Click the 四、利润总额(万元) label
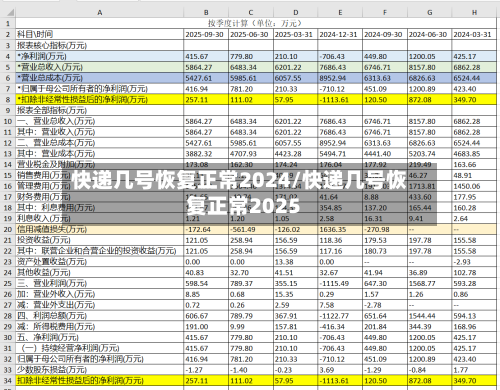Image resolution: width=500 pixels, height=390 pixels. pyautogui.click(x=52, y=316)
